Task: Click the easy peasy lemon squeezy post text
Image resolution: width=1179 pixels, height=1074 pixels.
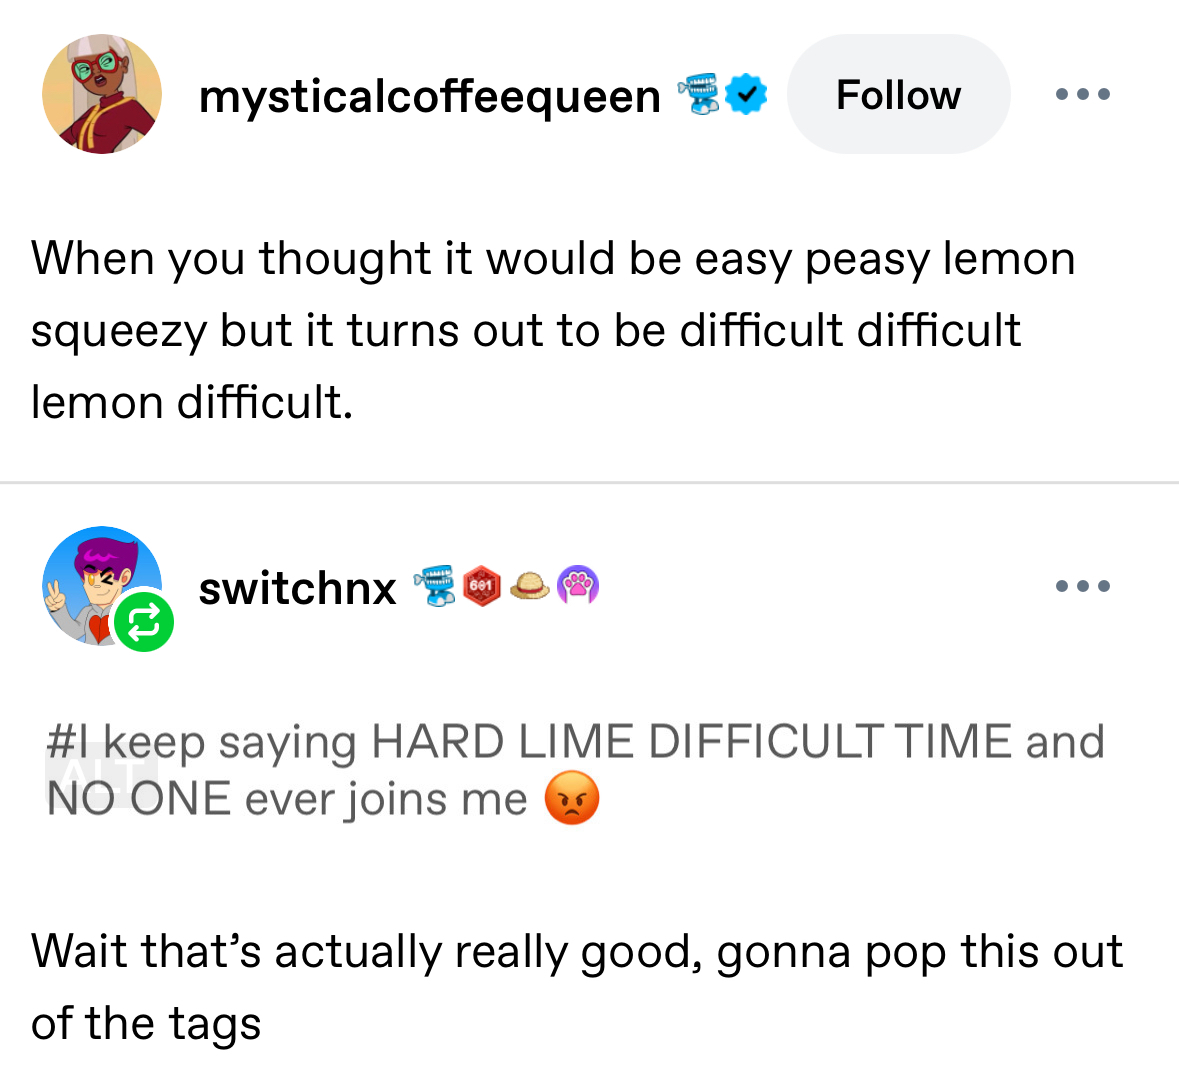Action: click(552, 330)
